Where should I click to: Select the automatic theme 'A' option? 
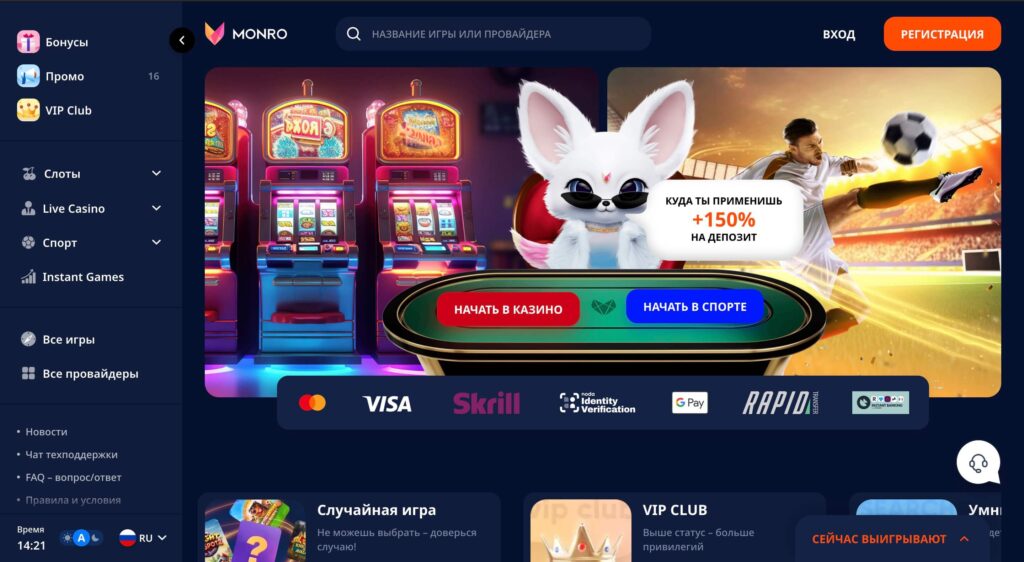tap(81, 538)
